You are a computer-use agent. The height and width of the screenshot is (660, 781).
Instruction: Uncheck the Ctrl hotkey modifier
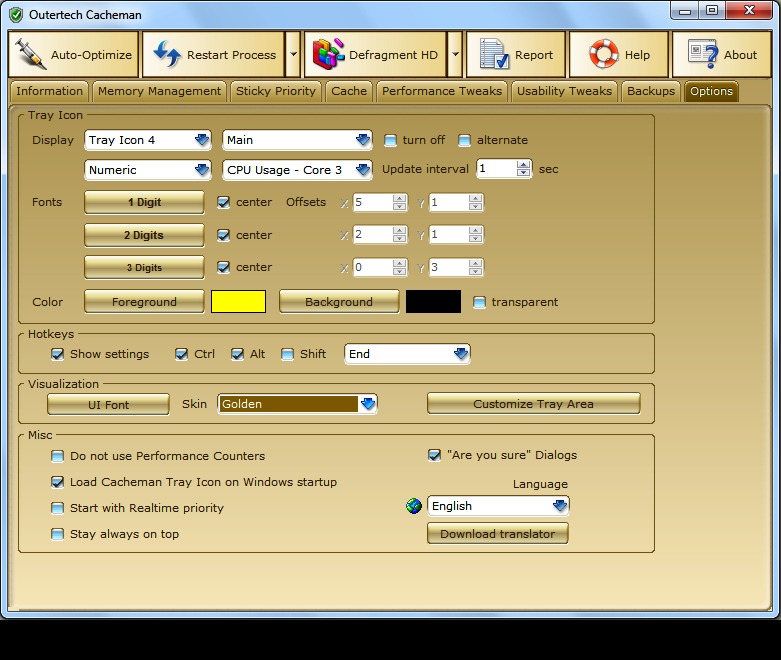click(x=181, y=354)
